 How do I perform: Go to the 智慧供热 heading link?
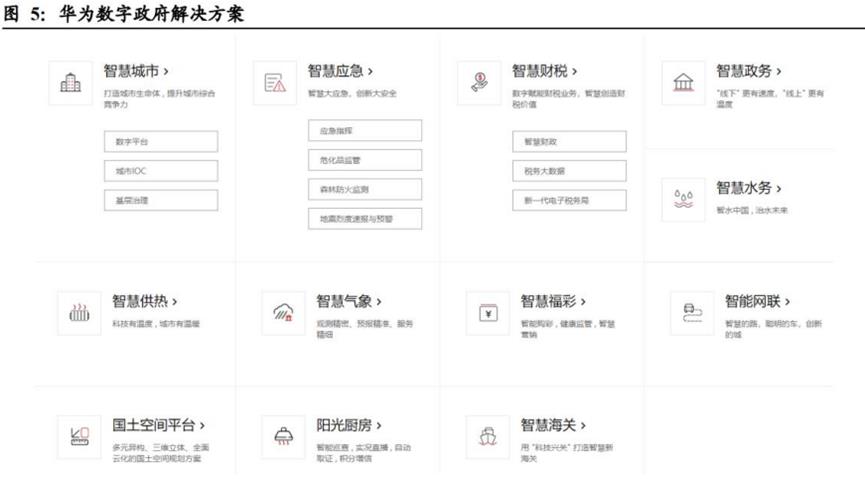pyautogui.click(x=145, y=301)
